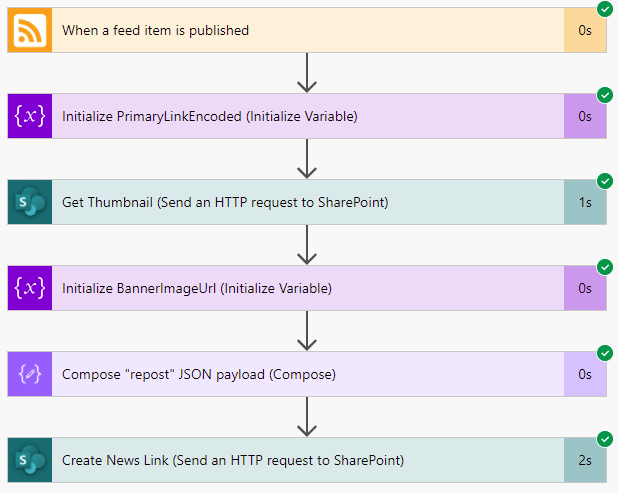Click the RSS feed trigger icon
618x493 pixels.
pos(30,30)
